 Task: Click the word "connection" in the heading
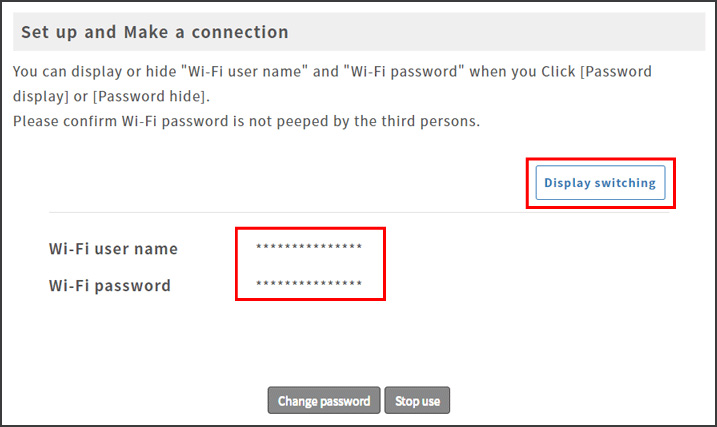pyautogui.click(x=239, y=33)
